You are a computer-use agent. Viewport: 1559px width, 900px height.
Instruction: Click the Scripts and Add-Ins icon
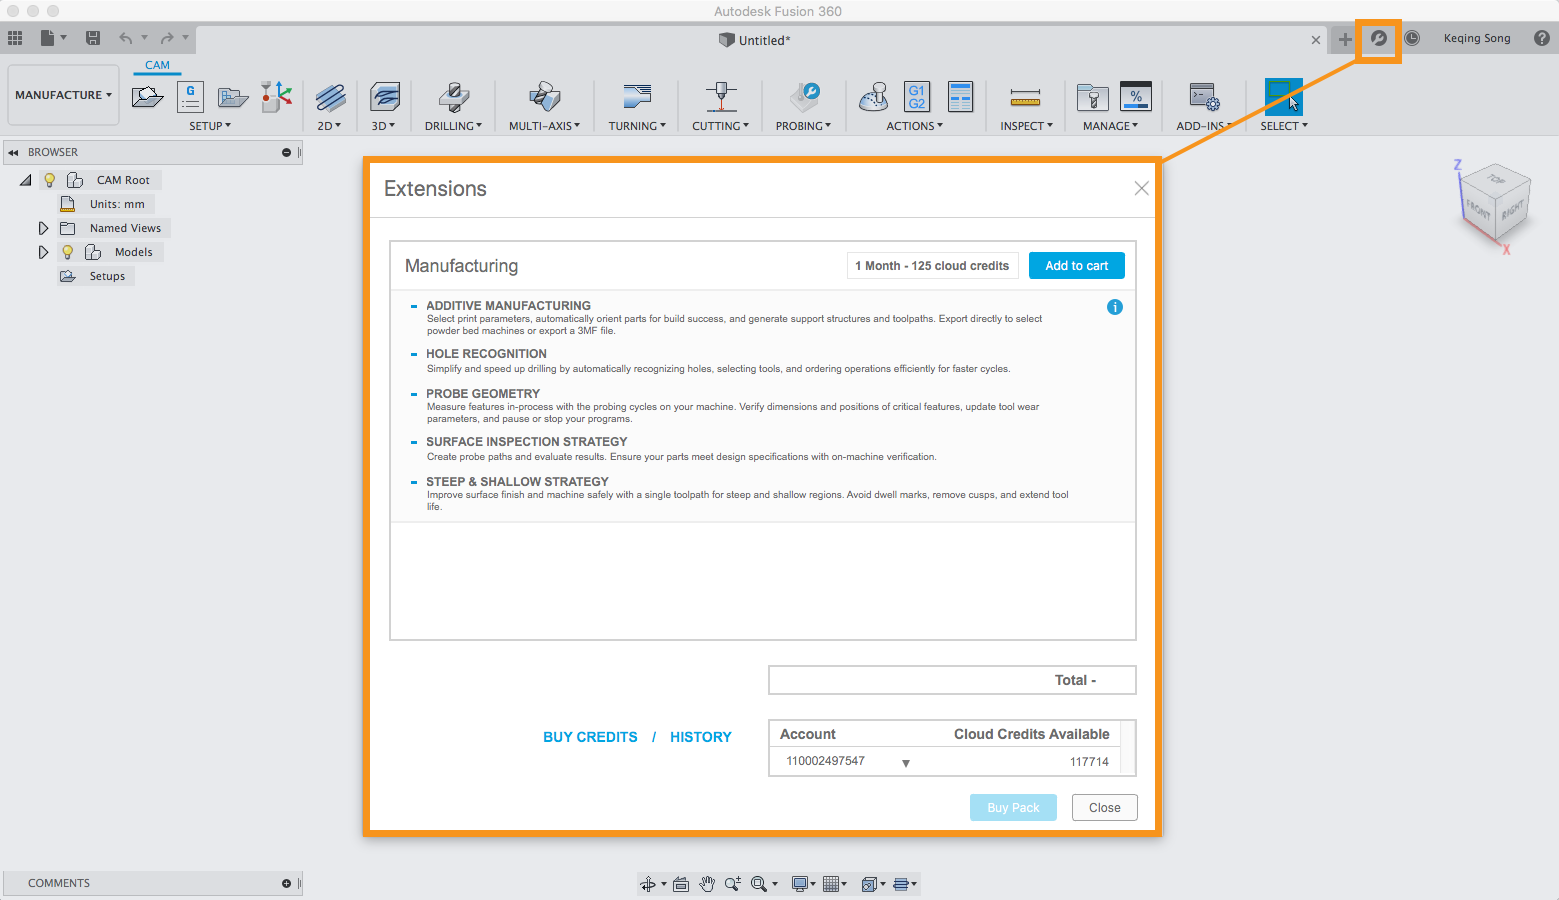click(x=1204, y=97)
